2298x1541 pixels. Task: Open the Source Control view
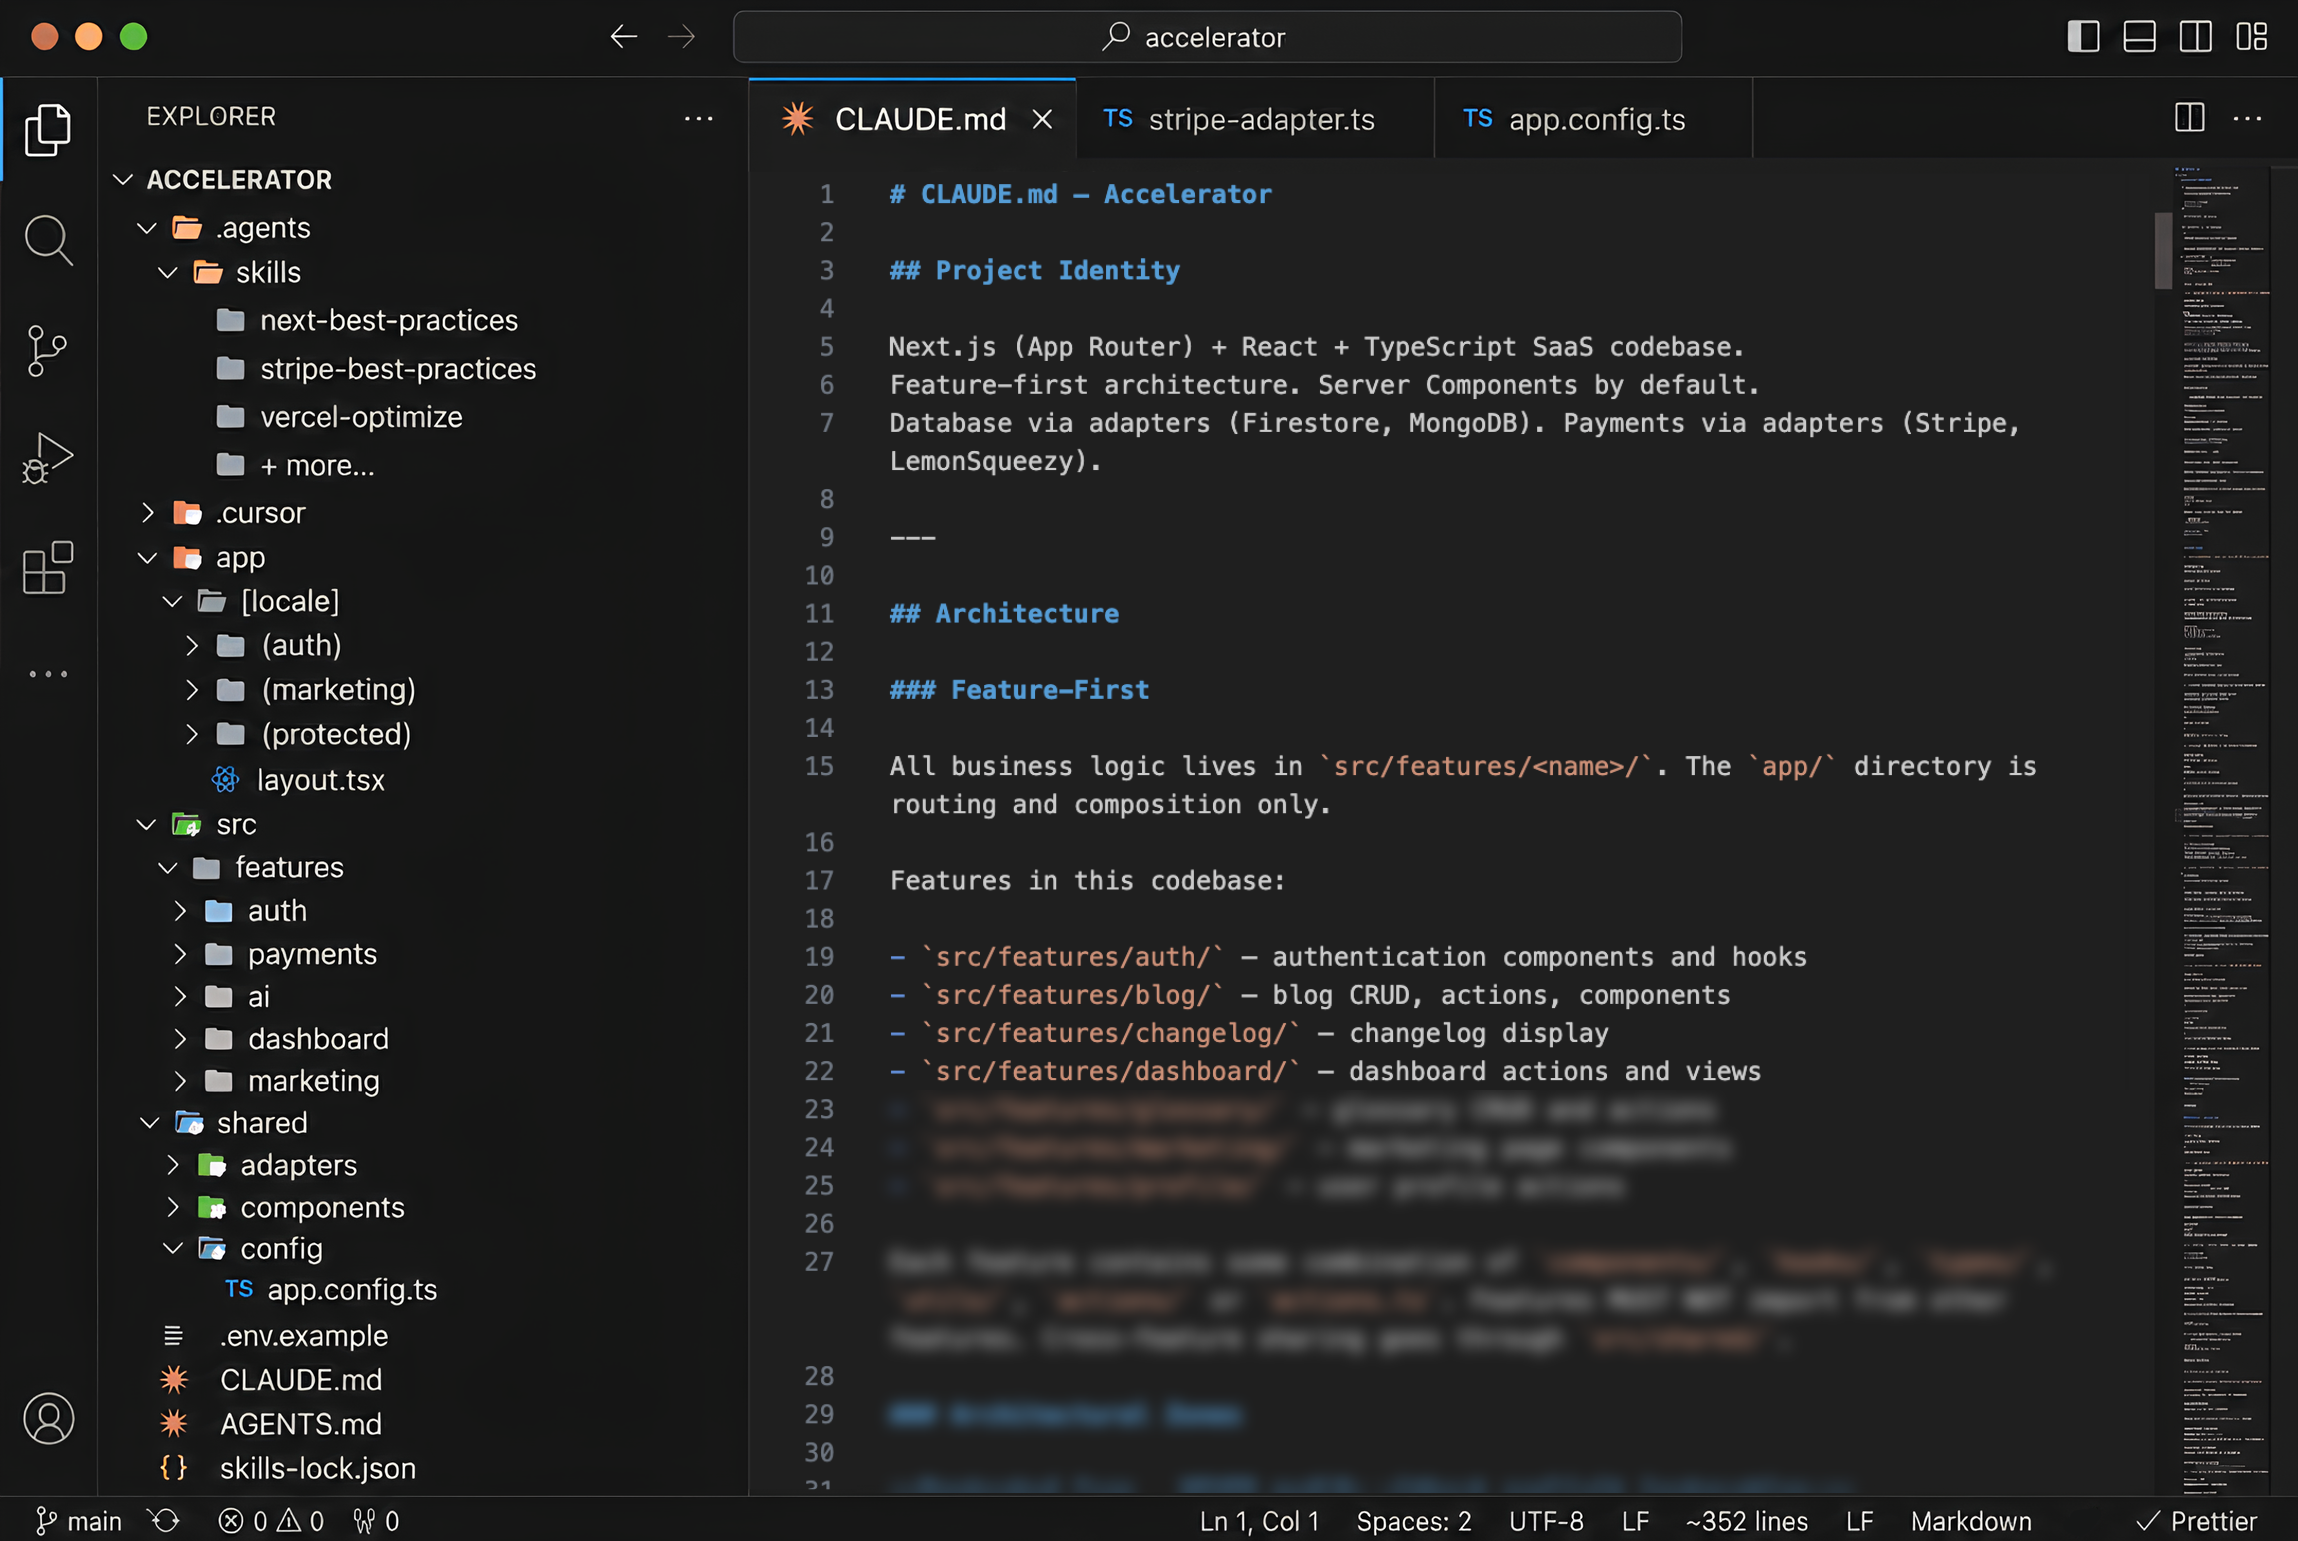coord(47,351)
